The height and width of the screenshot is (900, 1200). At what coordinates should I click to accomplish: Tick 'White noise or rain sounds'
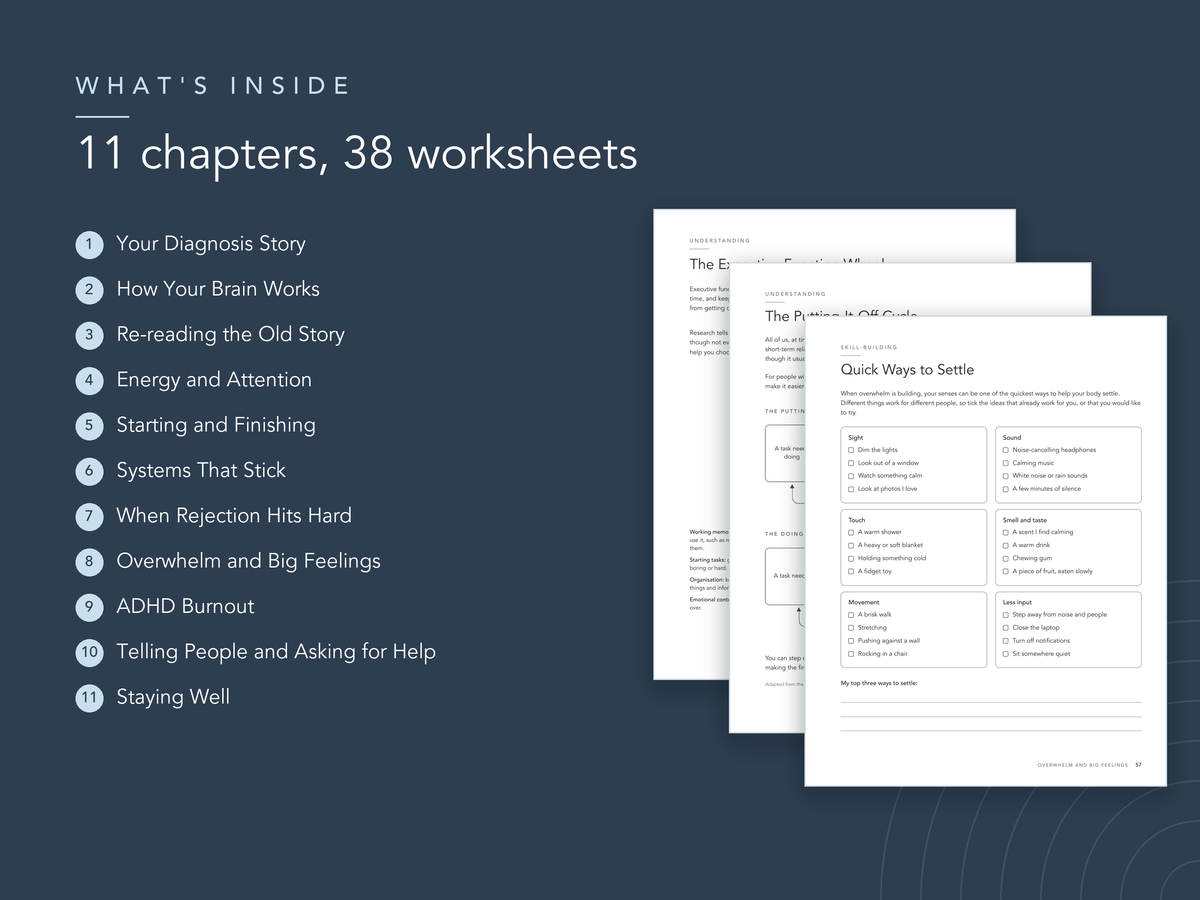click(1005, 476)
